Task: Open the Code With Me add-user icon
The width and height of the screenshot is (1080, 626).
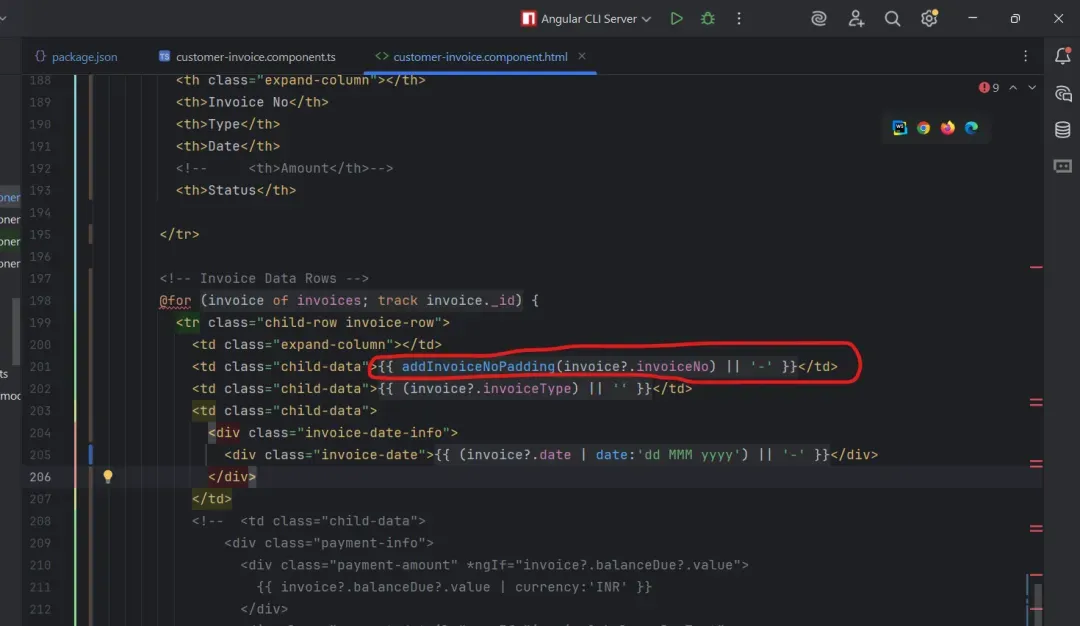Action: (856, 18)
